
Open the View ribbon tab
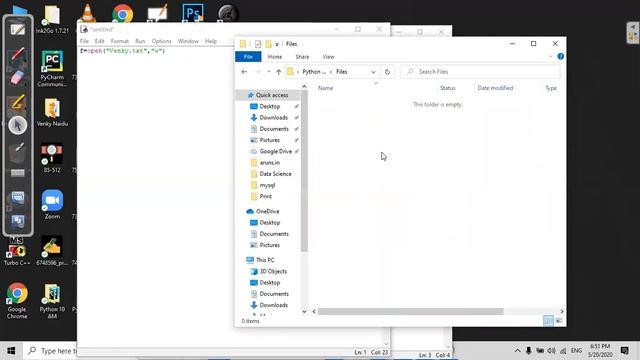tap(328, 57)
